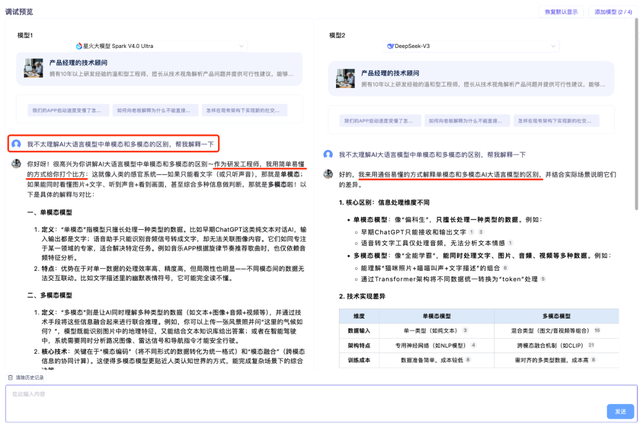Pick the 如何向老板解释为什么不能直接 suggestion in 模型1
The width and height of the screenshot is (640, 427).
155,110
